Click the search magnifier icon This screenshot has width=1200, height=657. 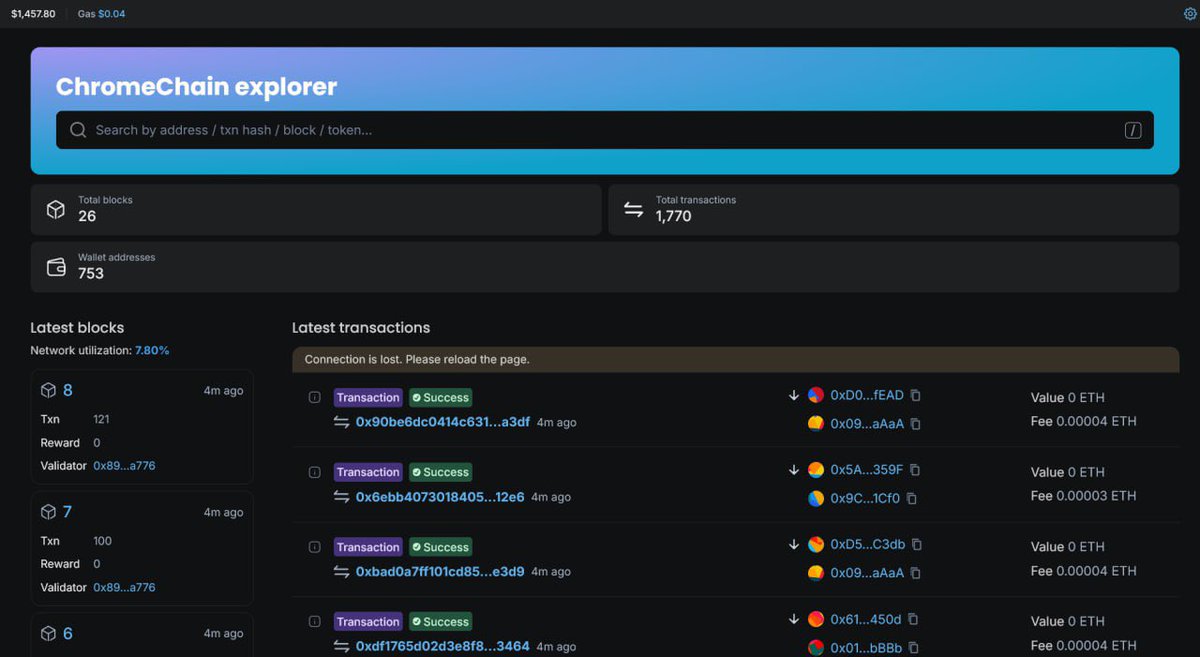pos(78,130)
